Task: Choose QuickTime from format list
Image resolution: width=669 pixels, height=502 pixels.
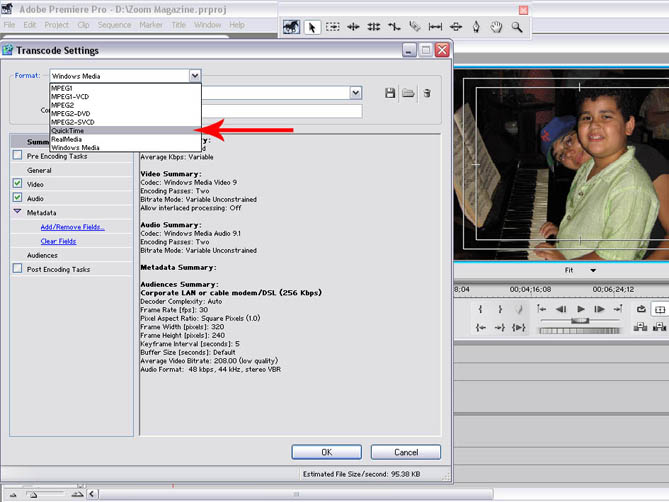Action: 68,130
